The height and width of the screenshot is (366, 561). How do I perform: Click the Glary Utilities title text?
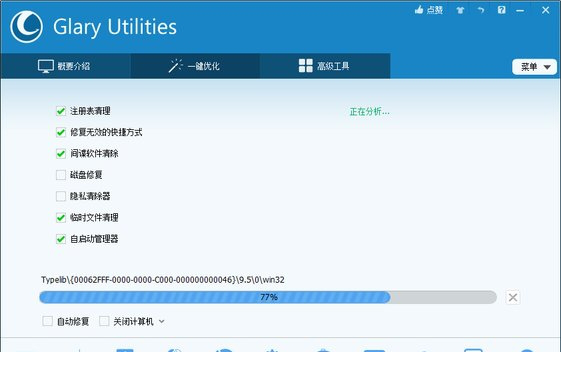tap(115, 27)
